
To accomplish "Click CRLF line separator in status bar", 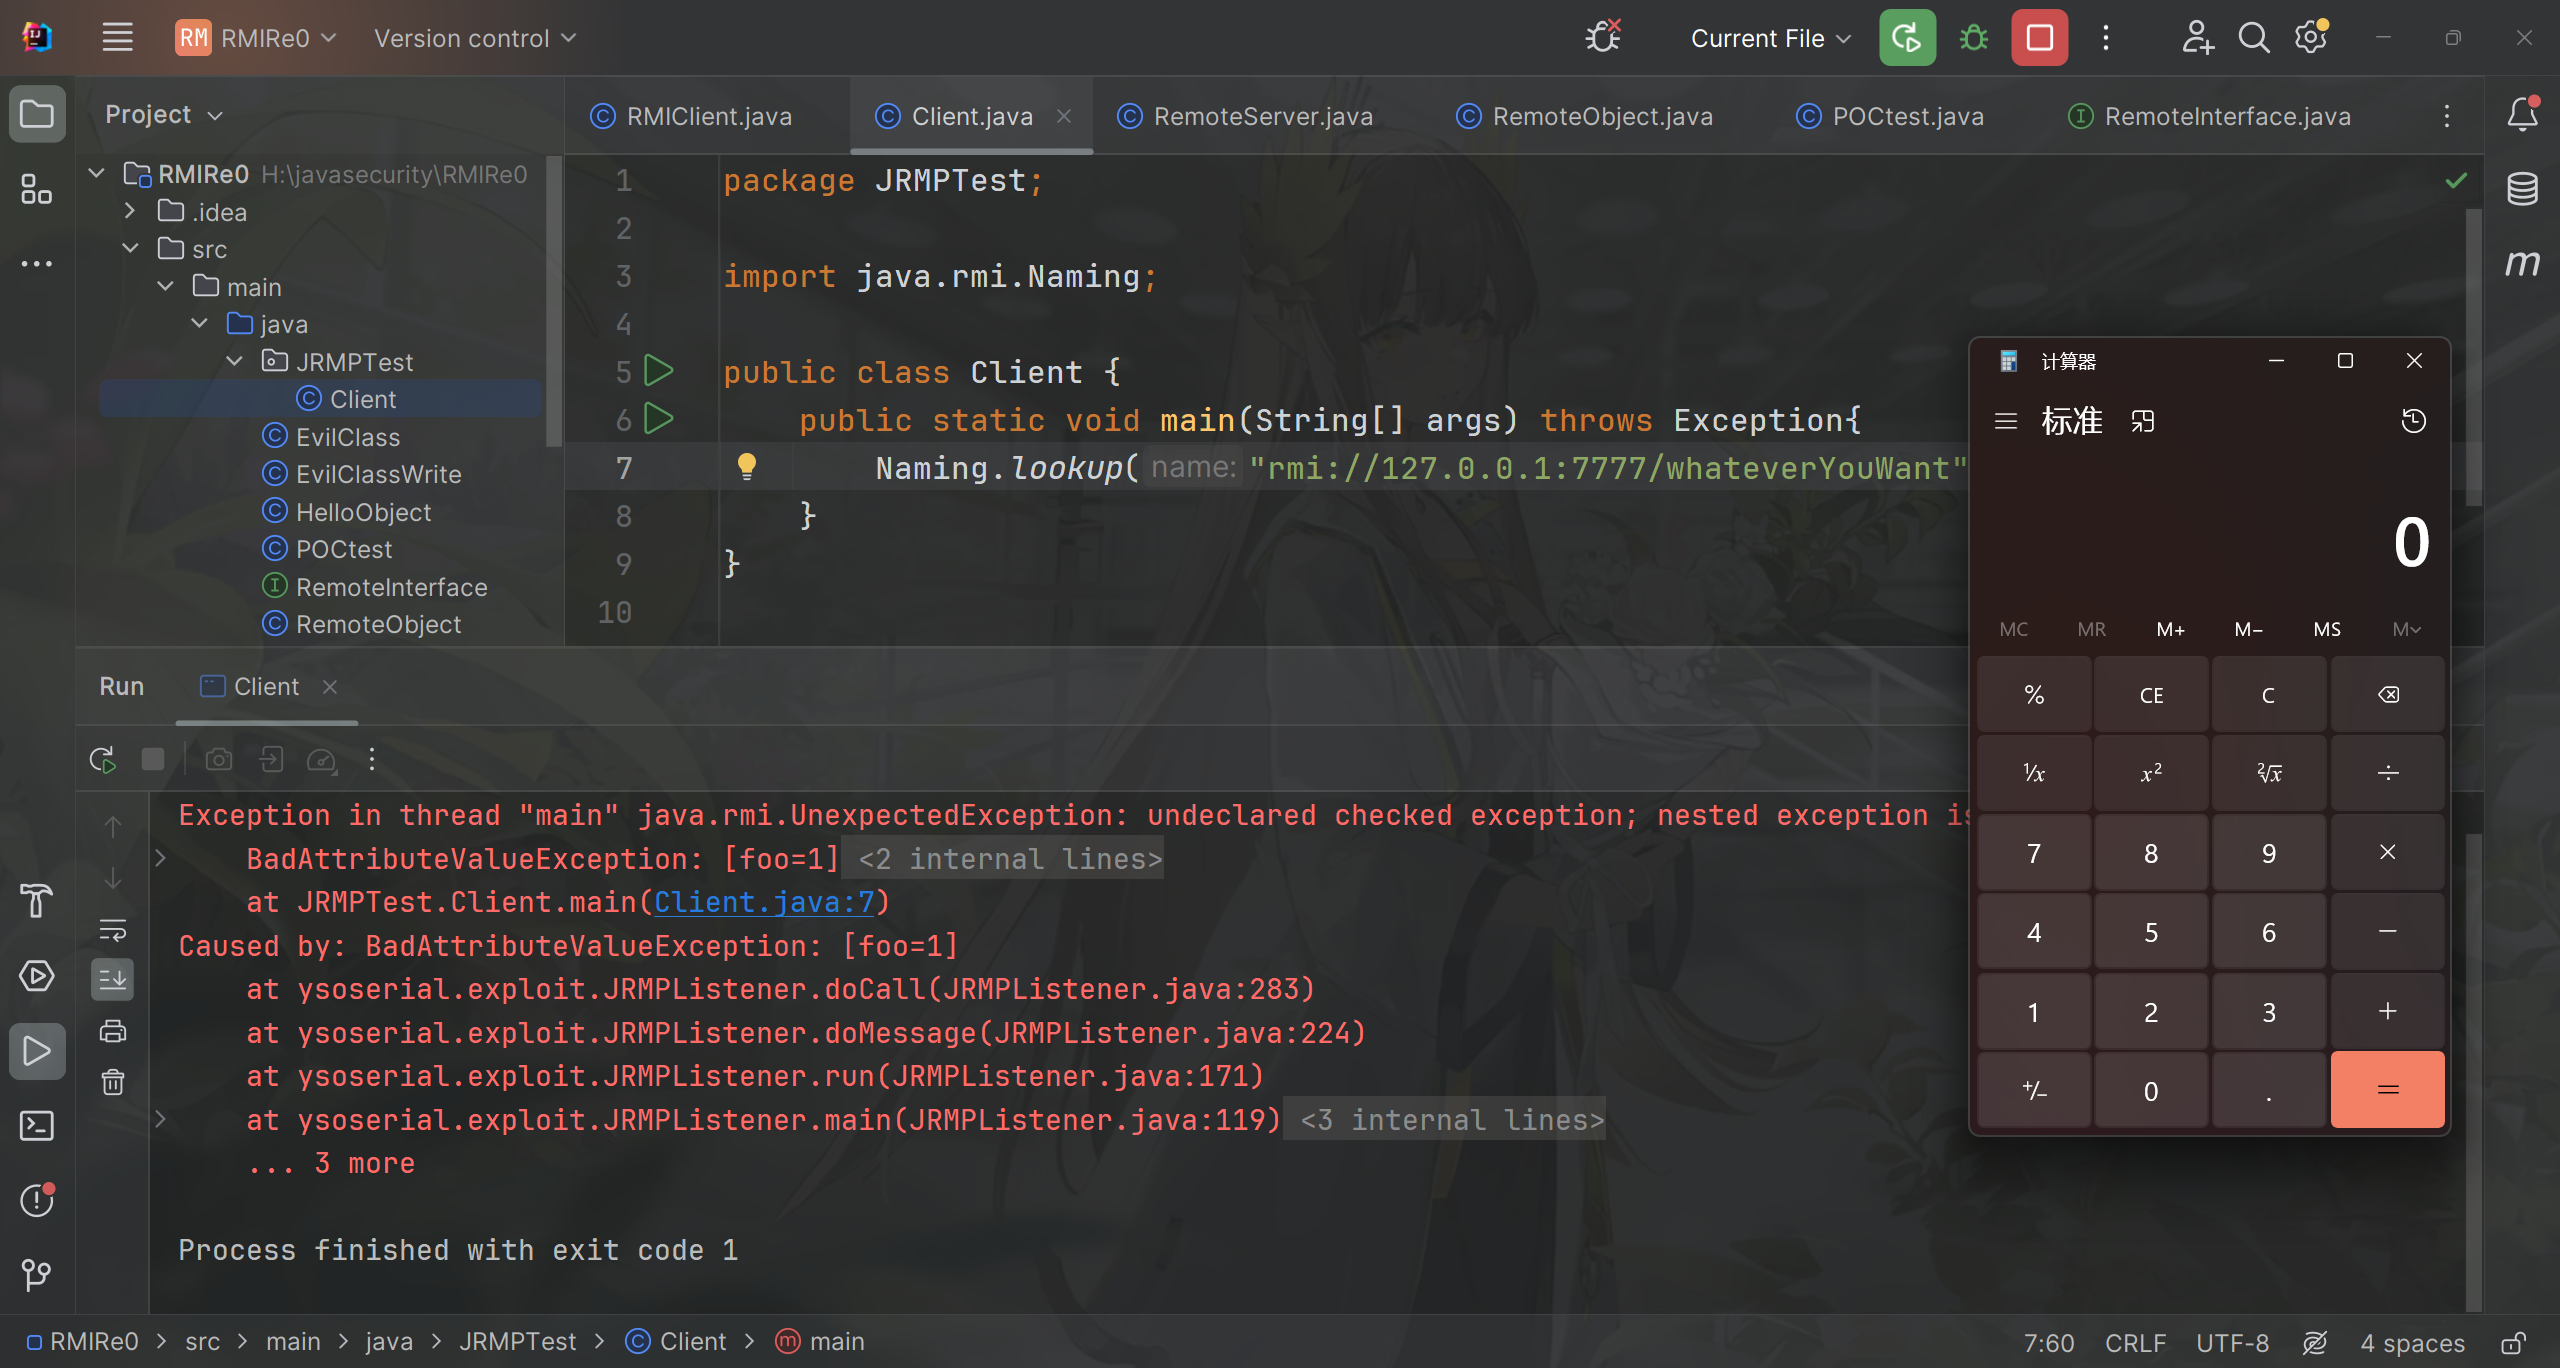I will (x=2135, y=1343).
